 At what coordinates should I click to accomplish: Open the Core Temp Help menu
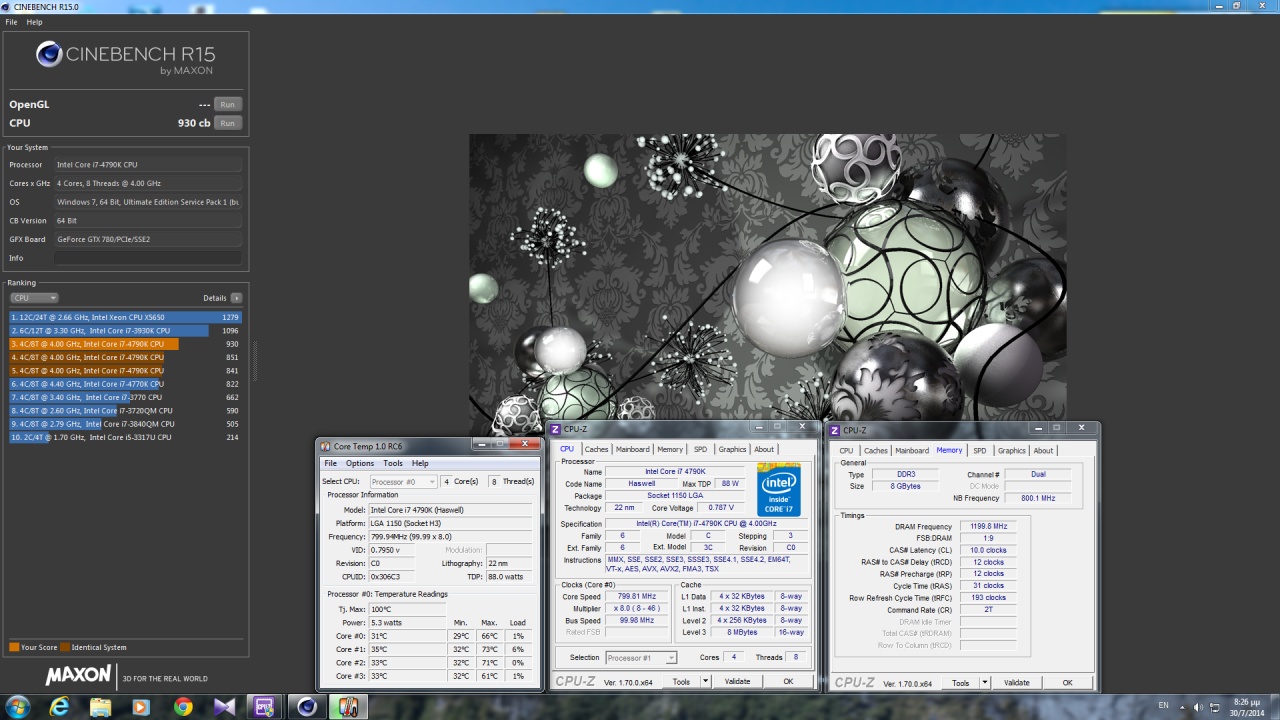click(420, 463)
